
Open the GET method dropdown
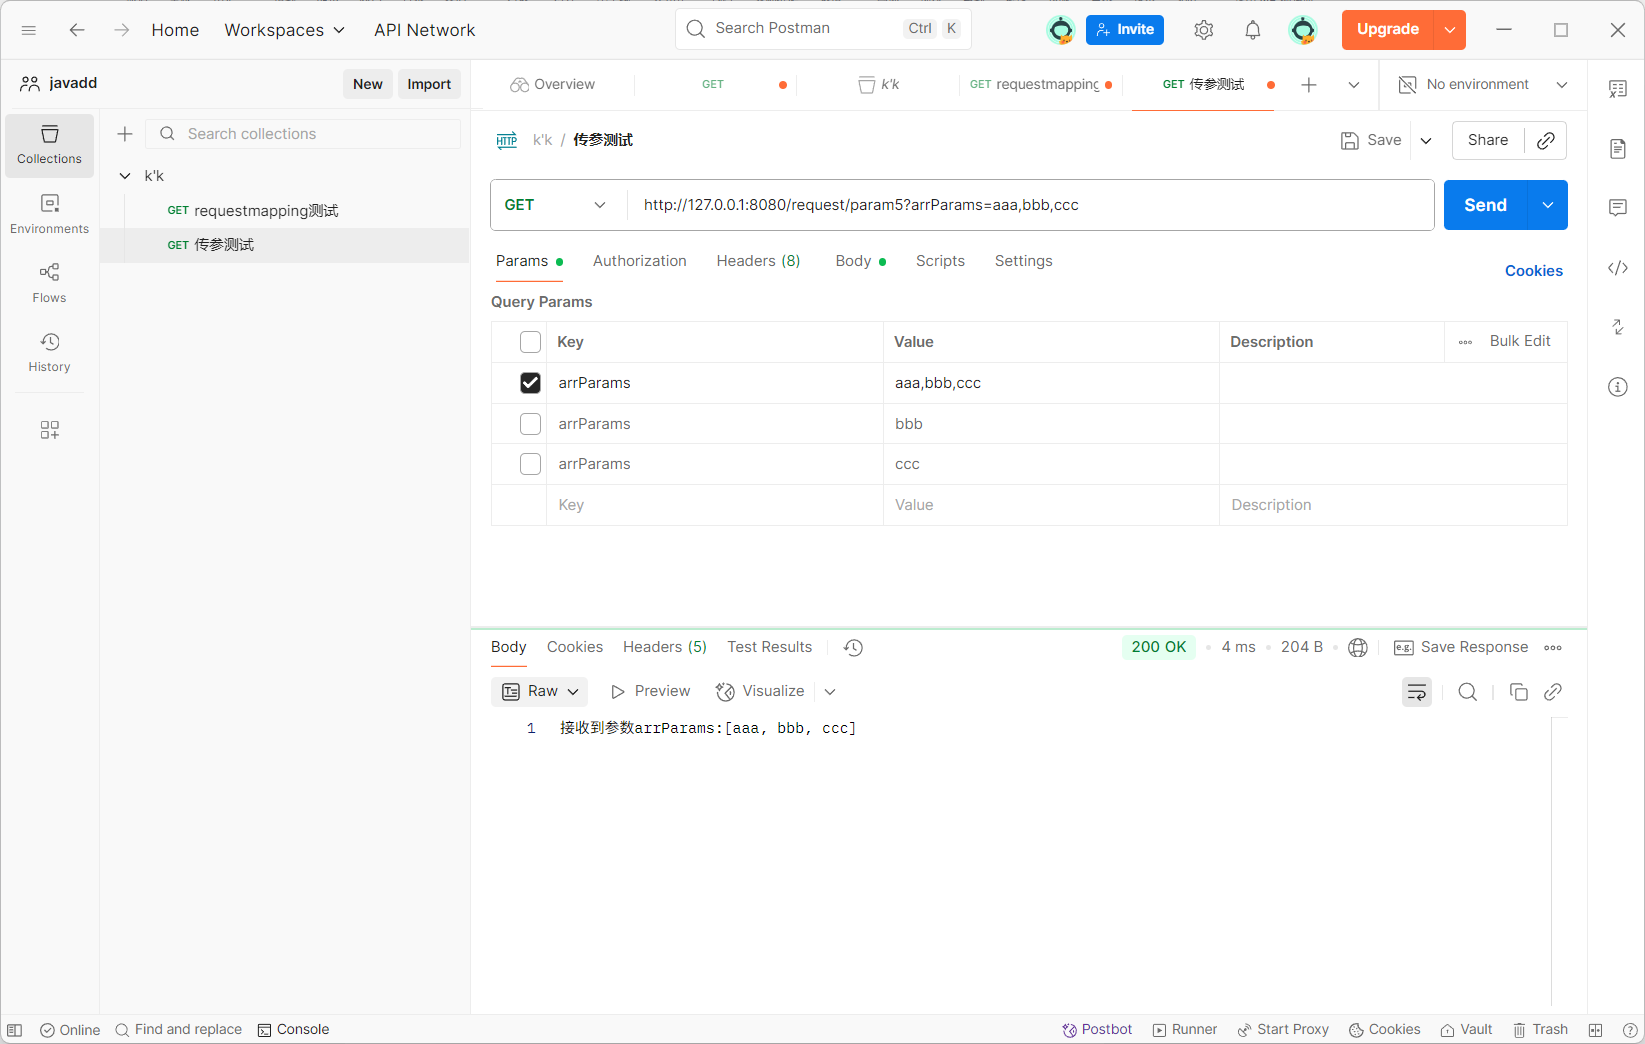tap(558, 205)
